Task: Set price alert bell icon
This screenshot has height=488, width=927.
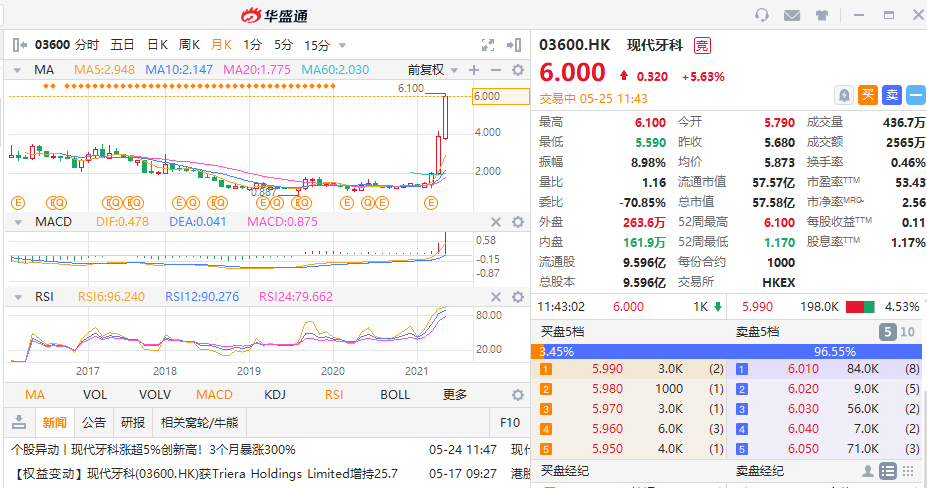Action: point(844,95)
